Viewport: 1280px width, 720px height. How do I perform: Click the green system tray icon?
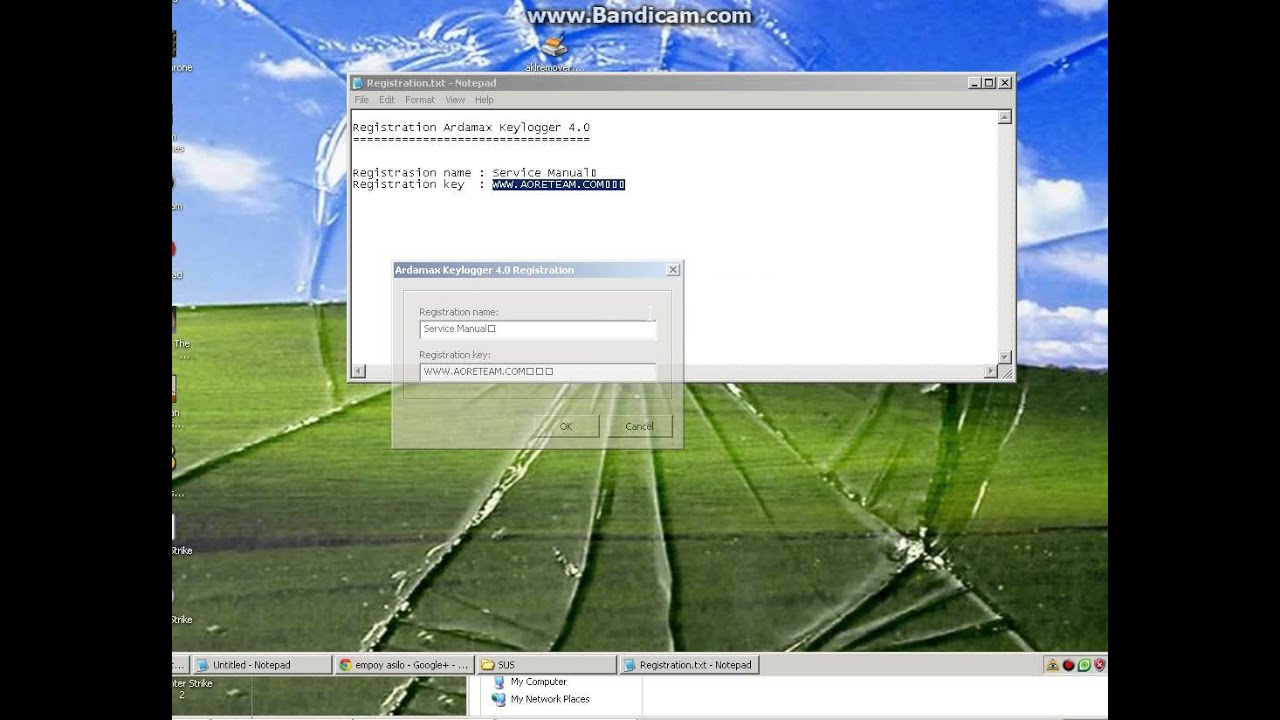point(1084,665)
